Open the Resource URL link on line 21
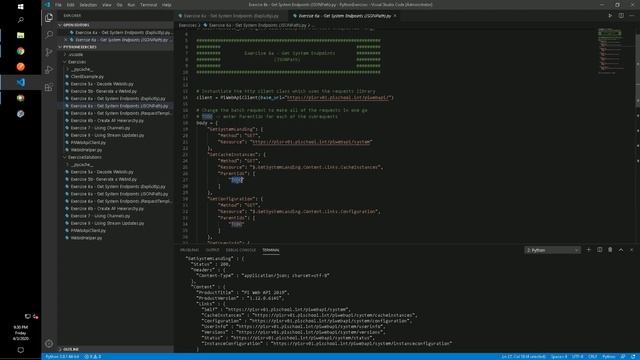This screenshot has height=360, width=640. [x=311, y=142]
